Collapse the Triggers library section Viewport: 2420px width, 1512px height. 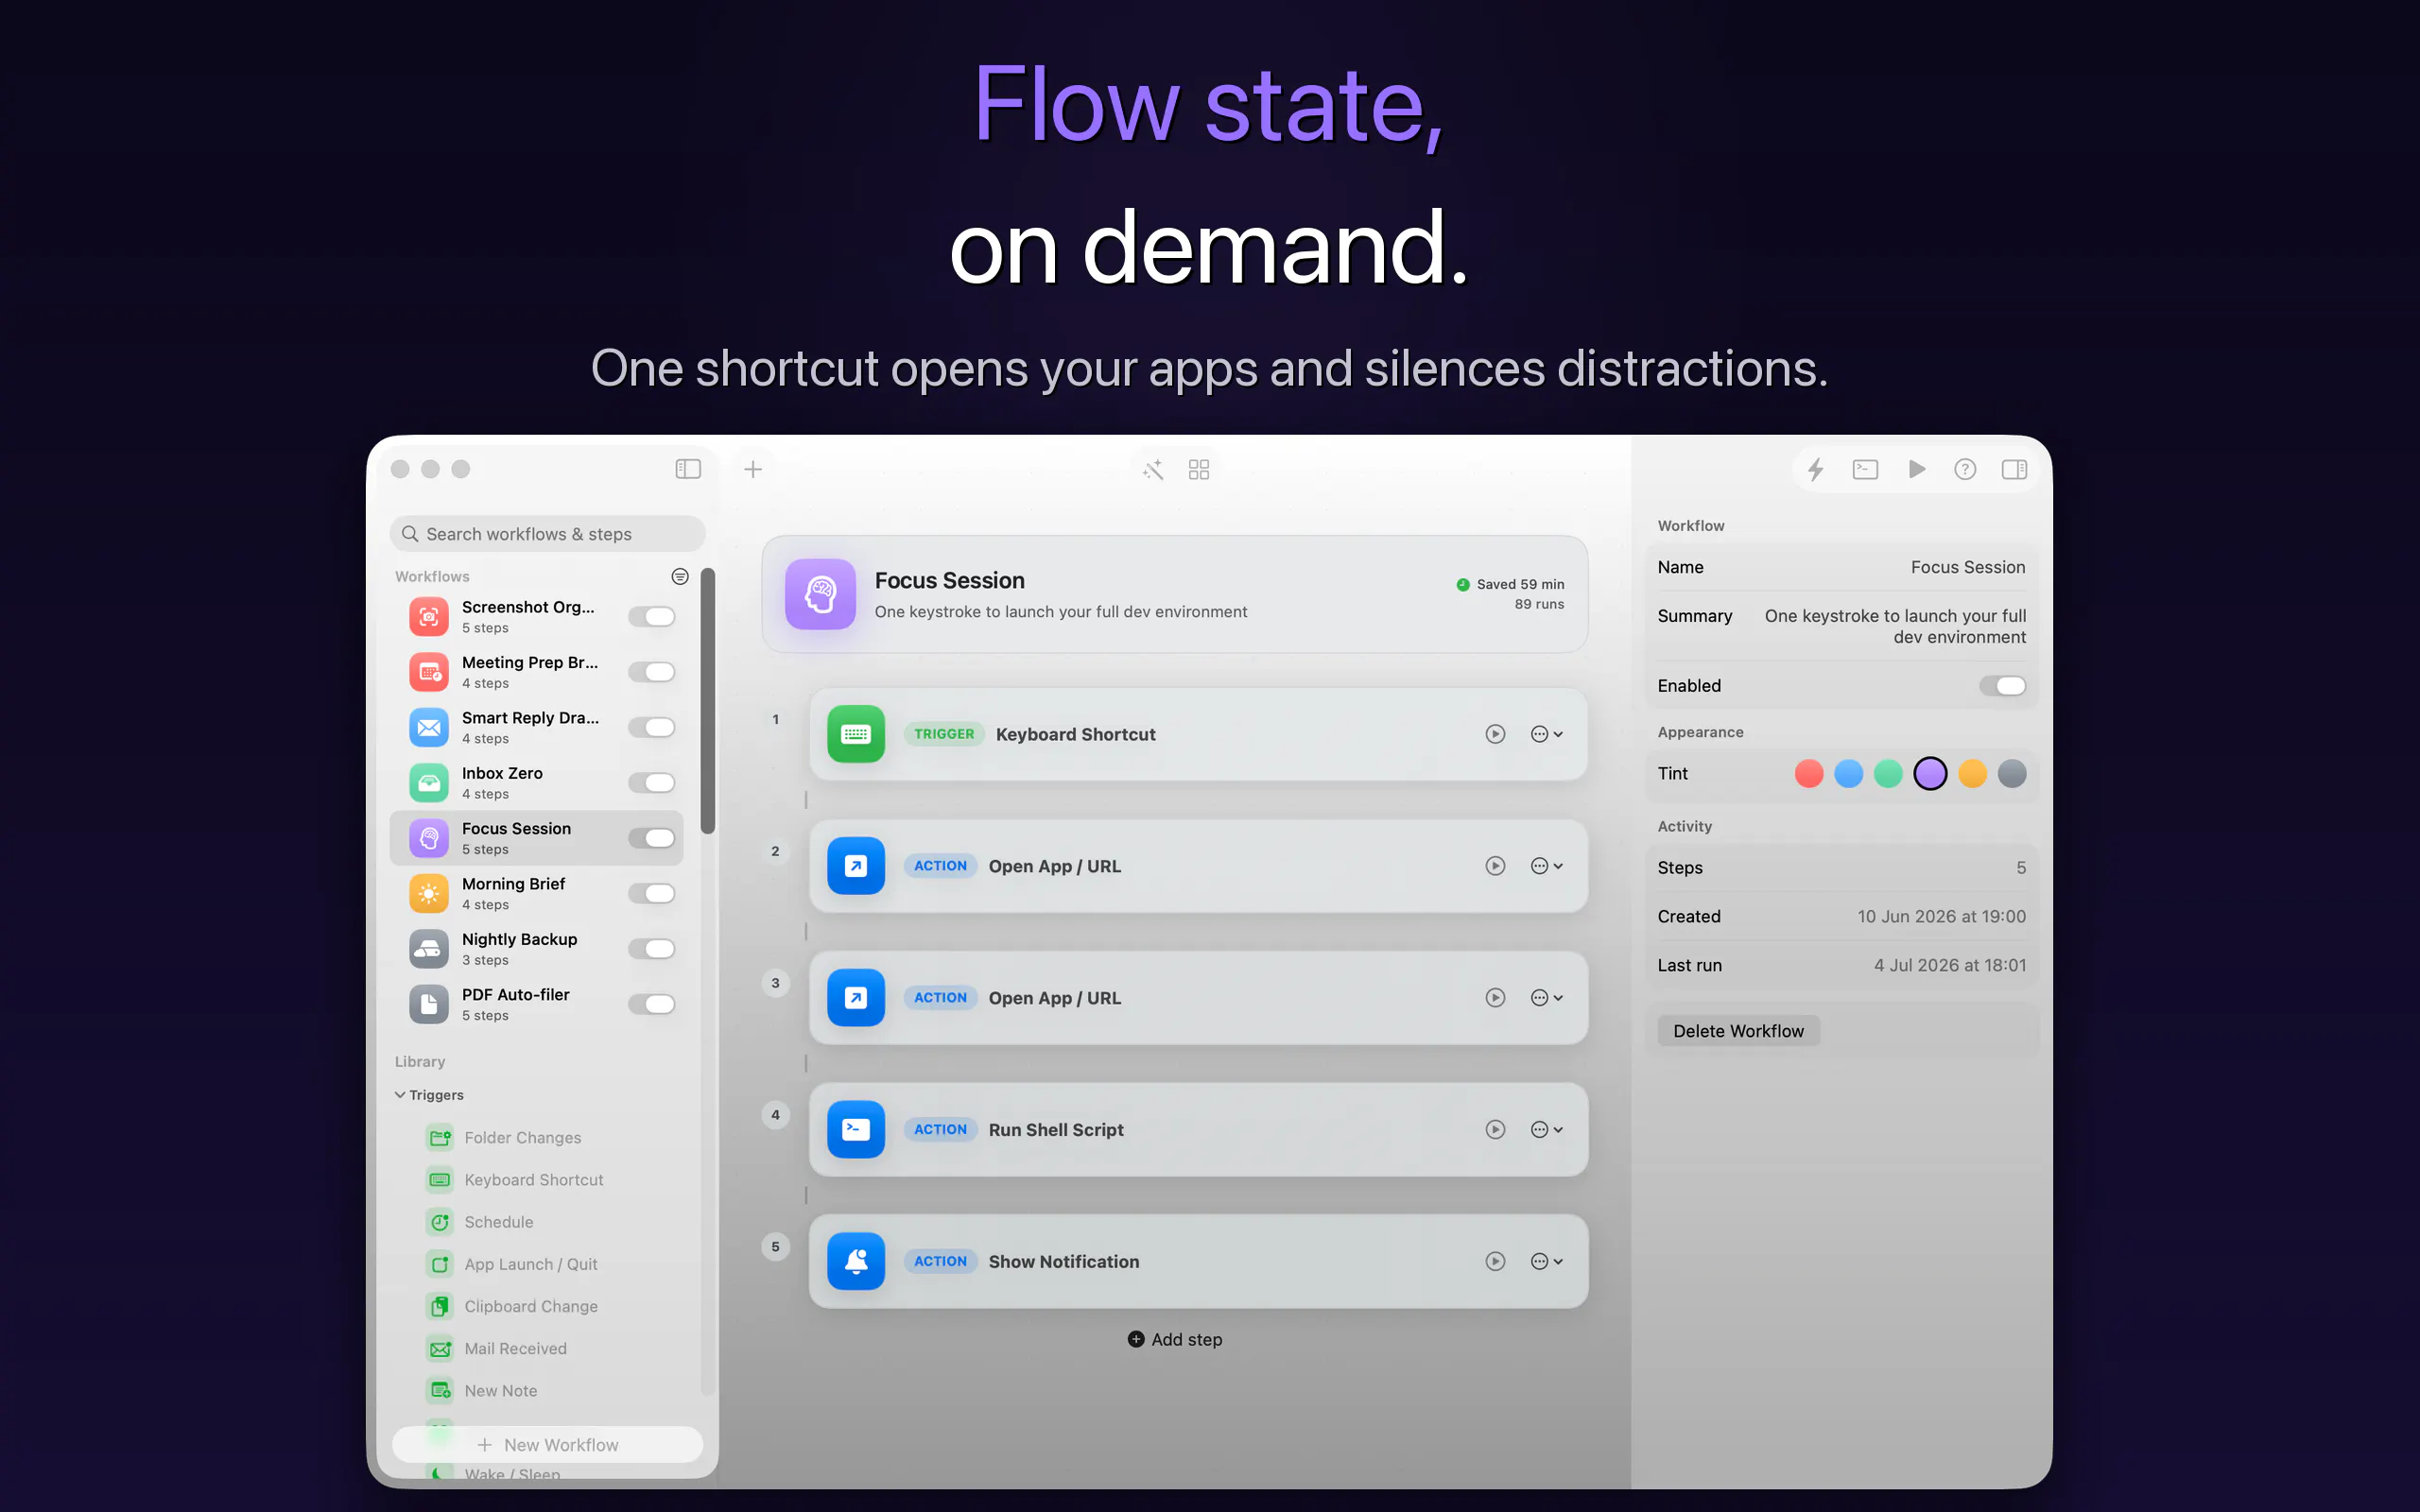[x=400, y=1095]
